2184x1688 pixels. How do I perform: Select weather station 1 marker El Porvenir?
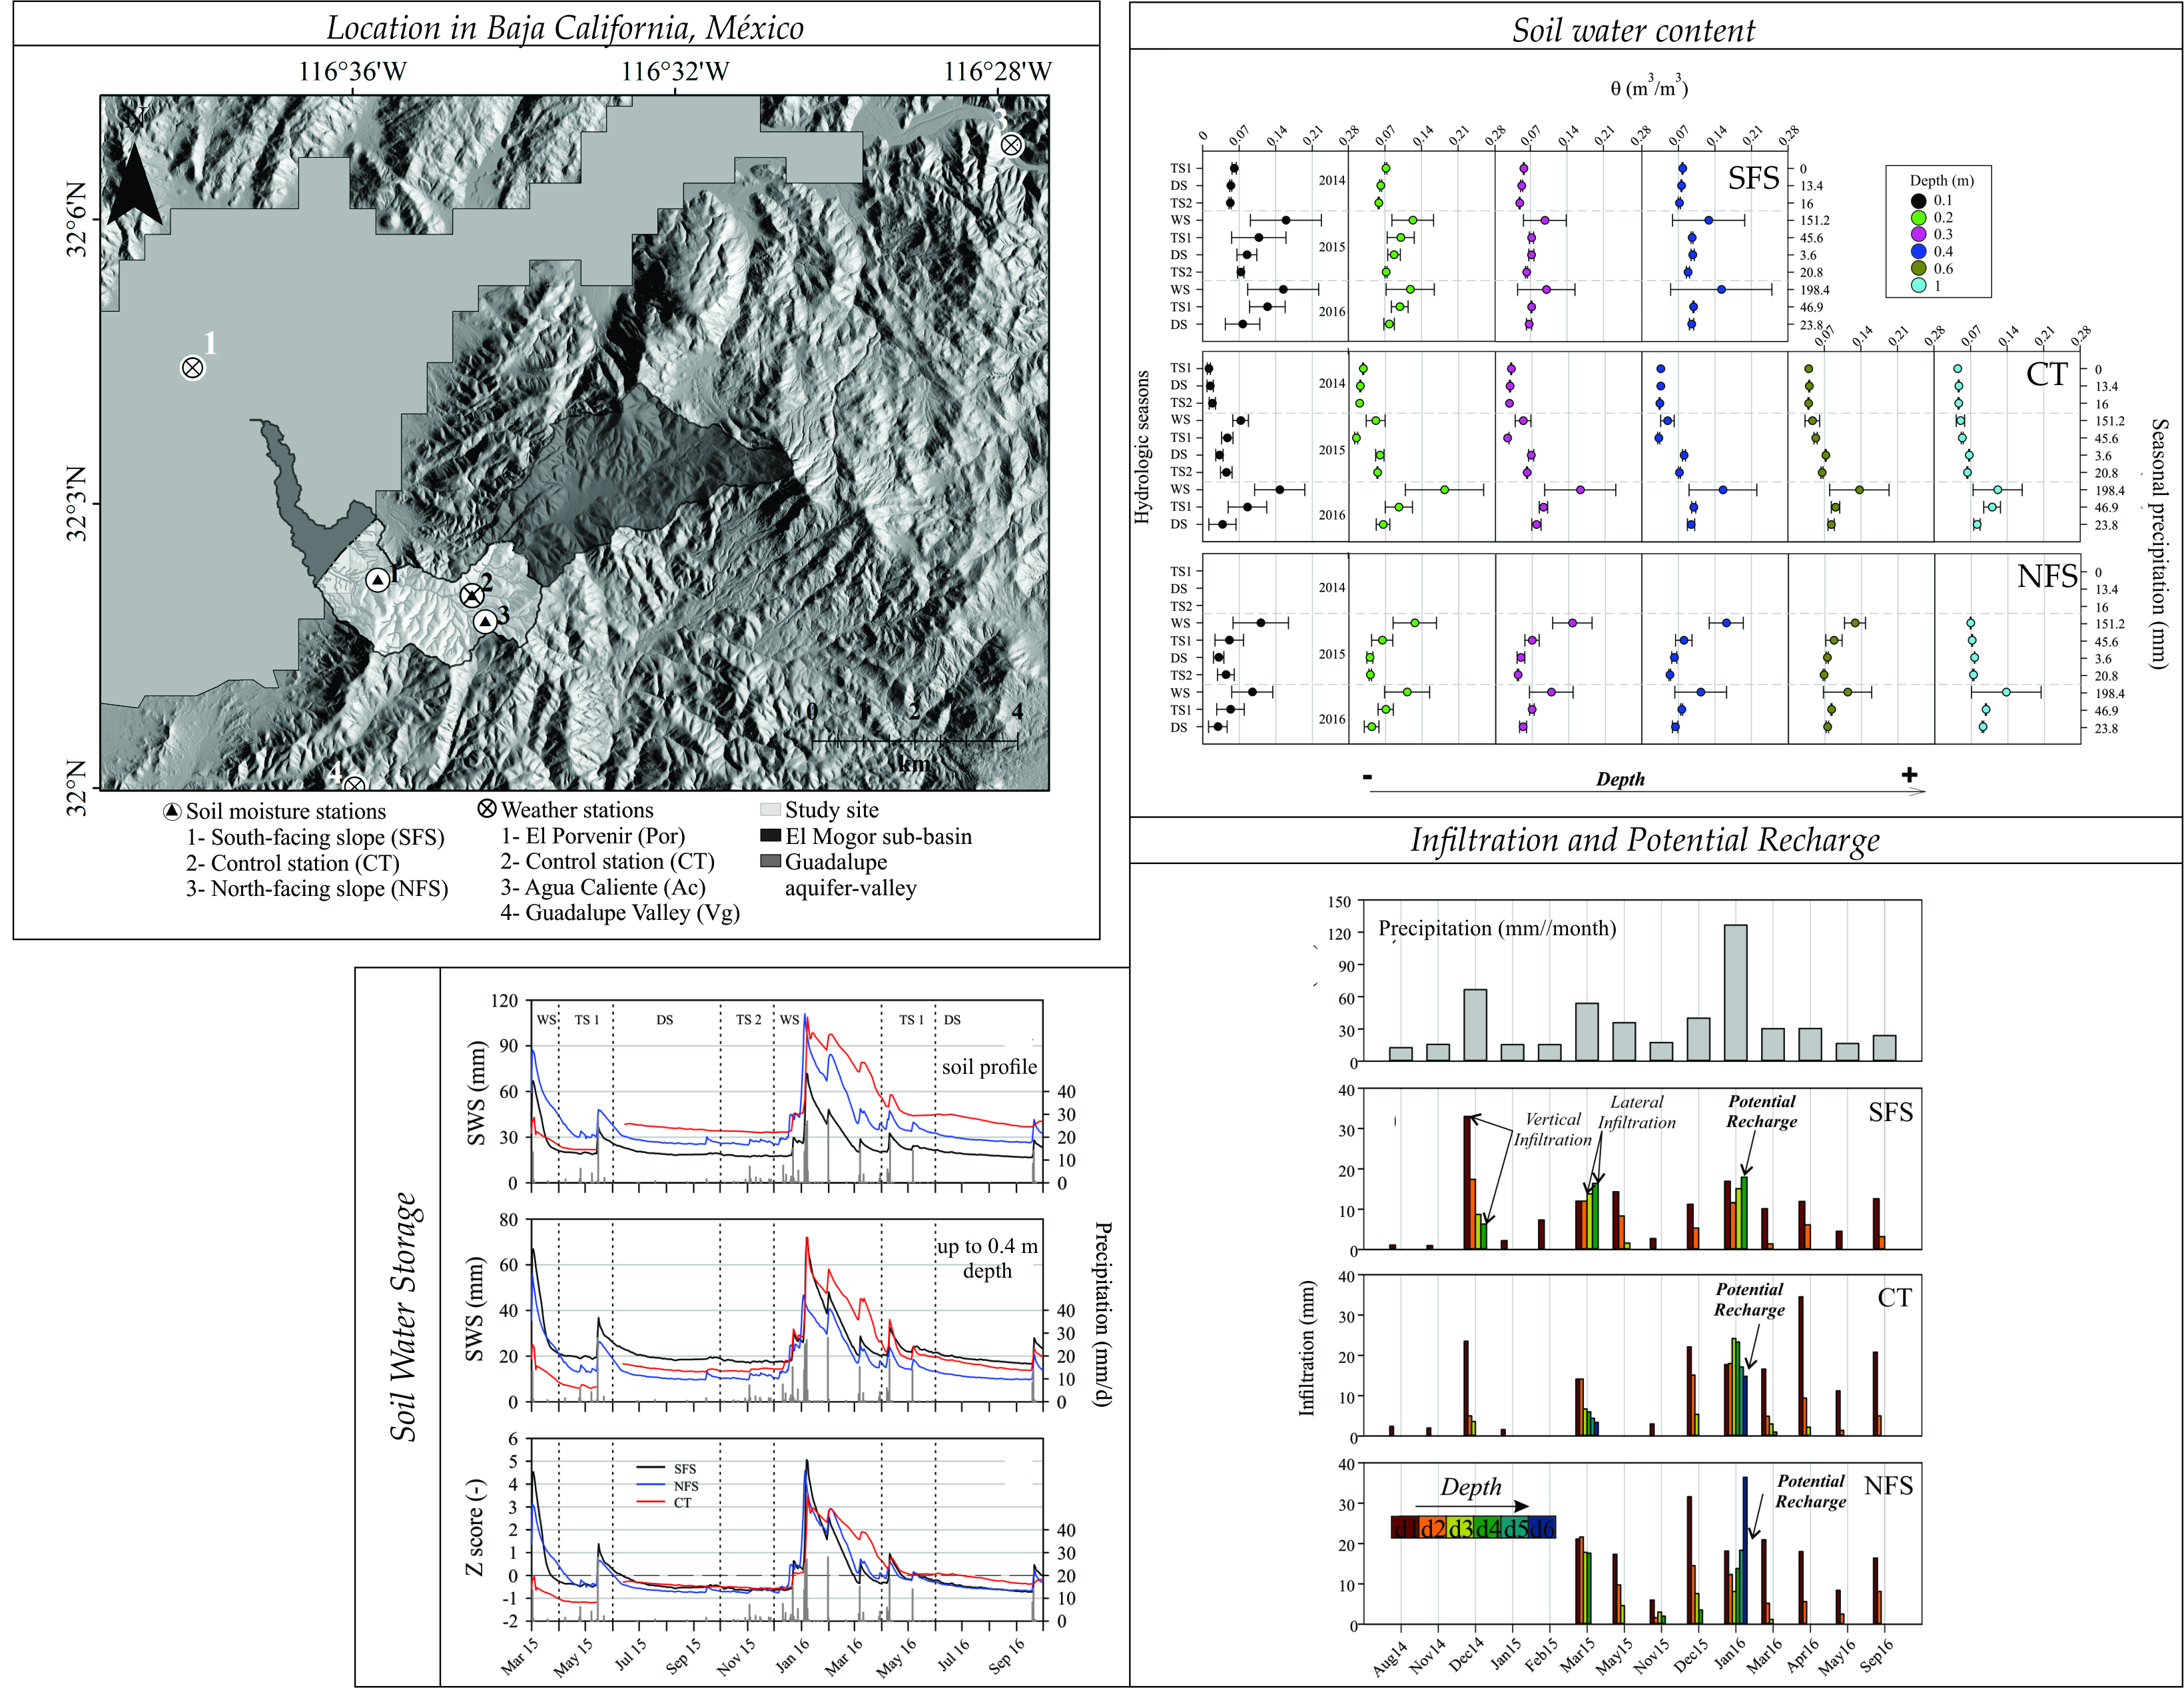tap(193, 368)
